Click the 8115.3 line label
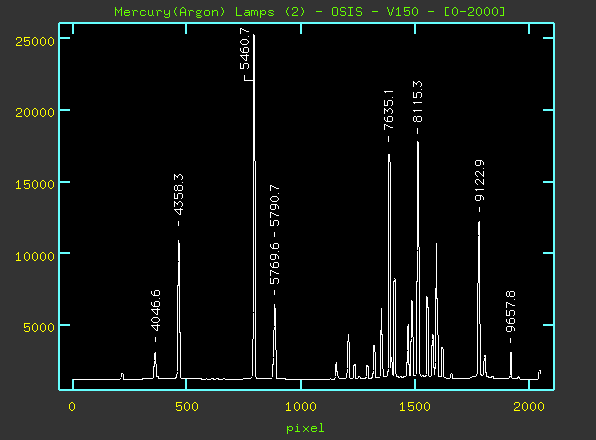This screenshot has width=596, height=440. point(417,102)
